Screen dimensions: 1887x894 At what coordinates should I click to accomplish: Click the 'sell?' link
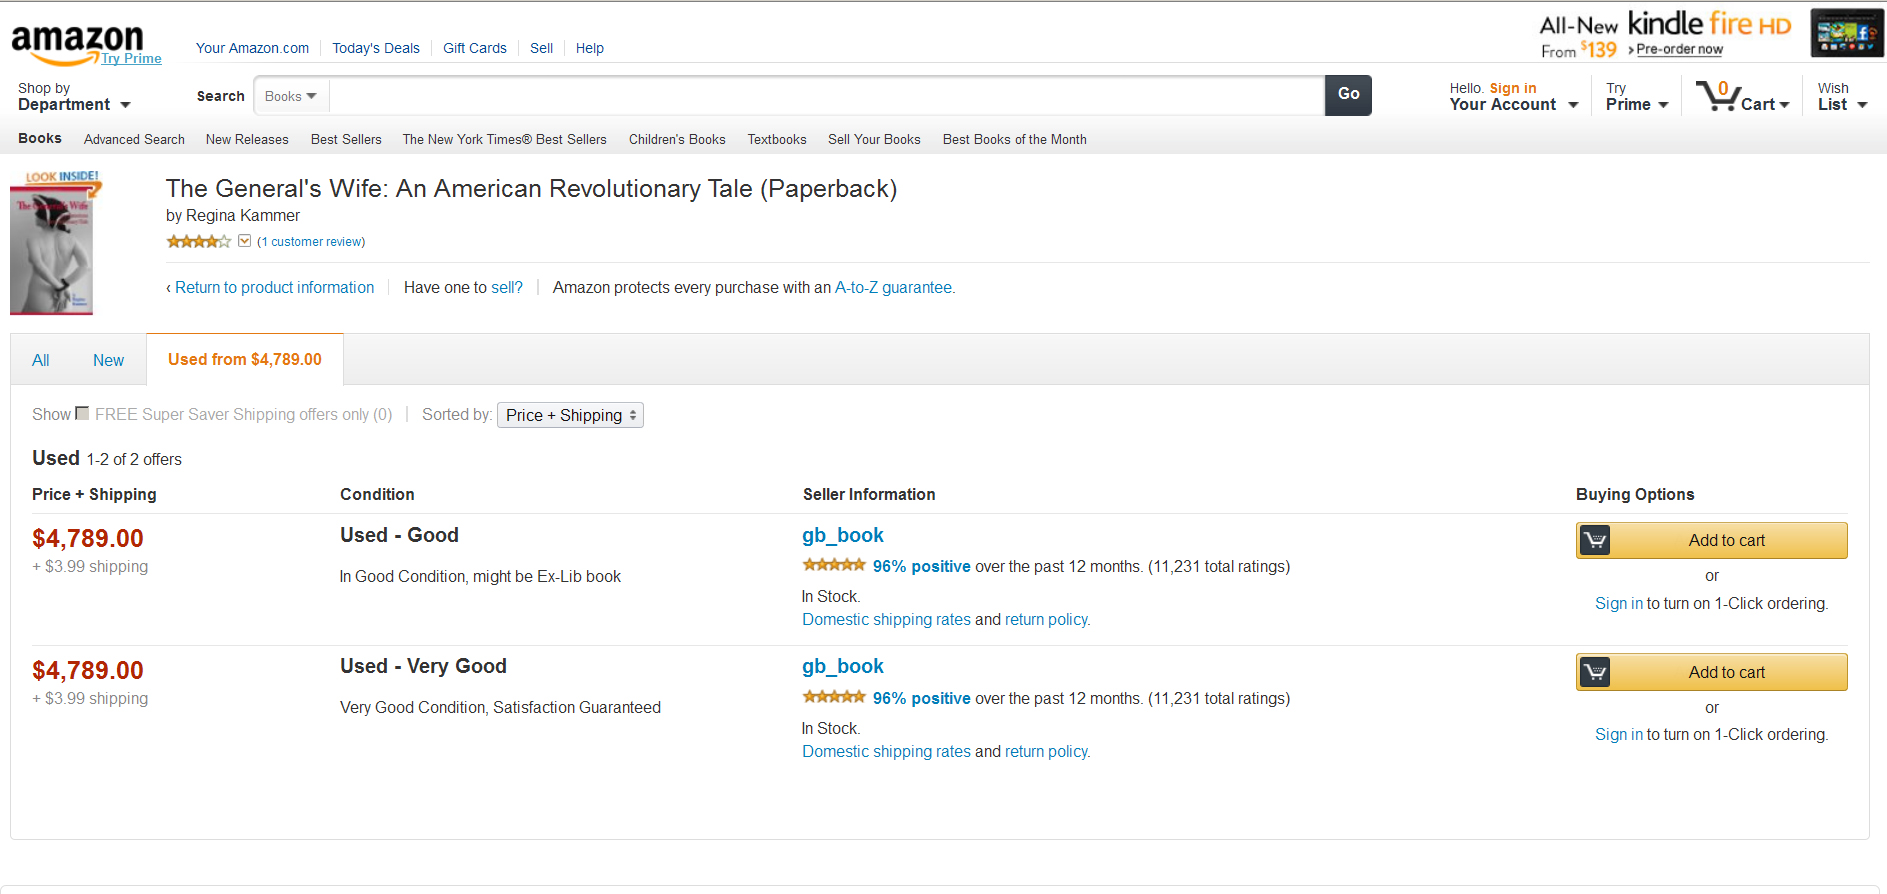(507, 287)
